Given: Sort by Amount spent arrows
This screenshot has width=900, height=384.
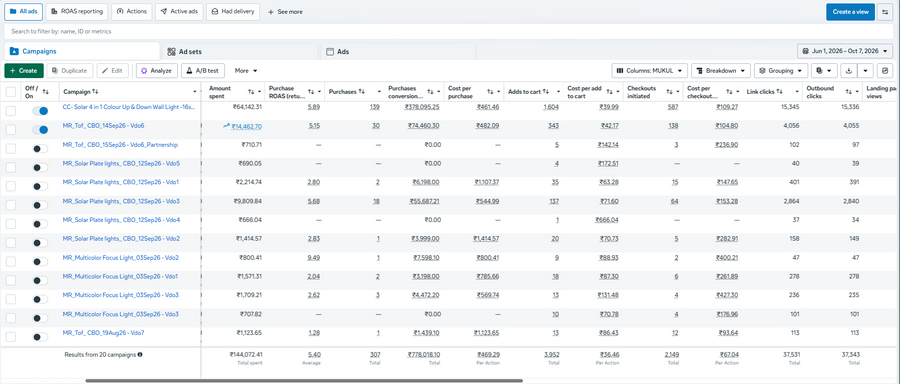Looking at the screenshot, I should click(x=251, y=91).
